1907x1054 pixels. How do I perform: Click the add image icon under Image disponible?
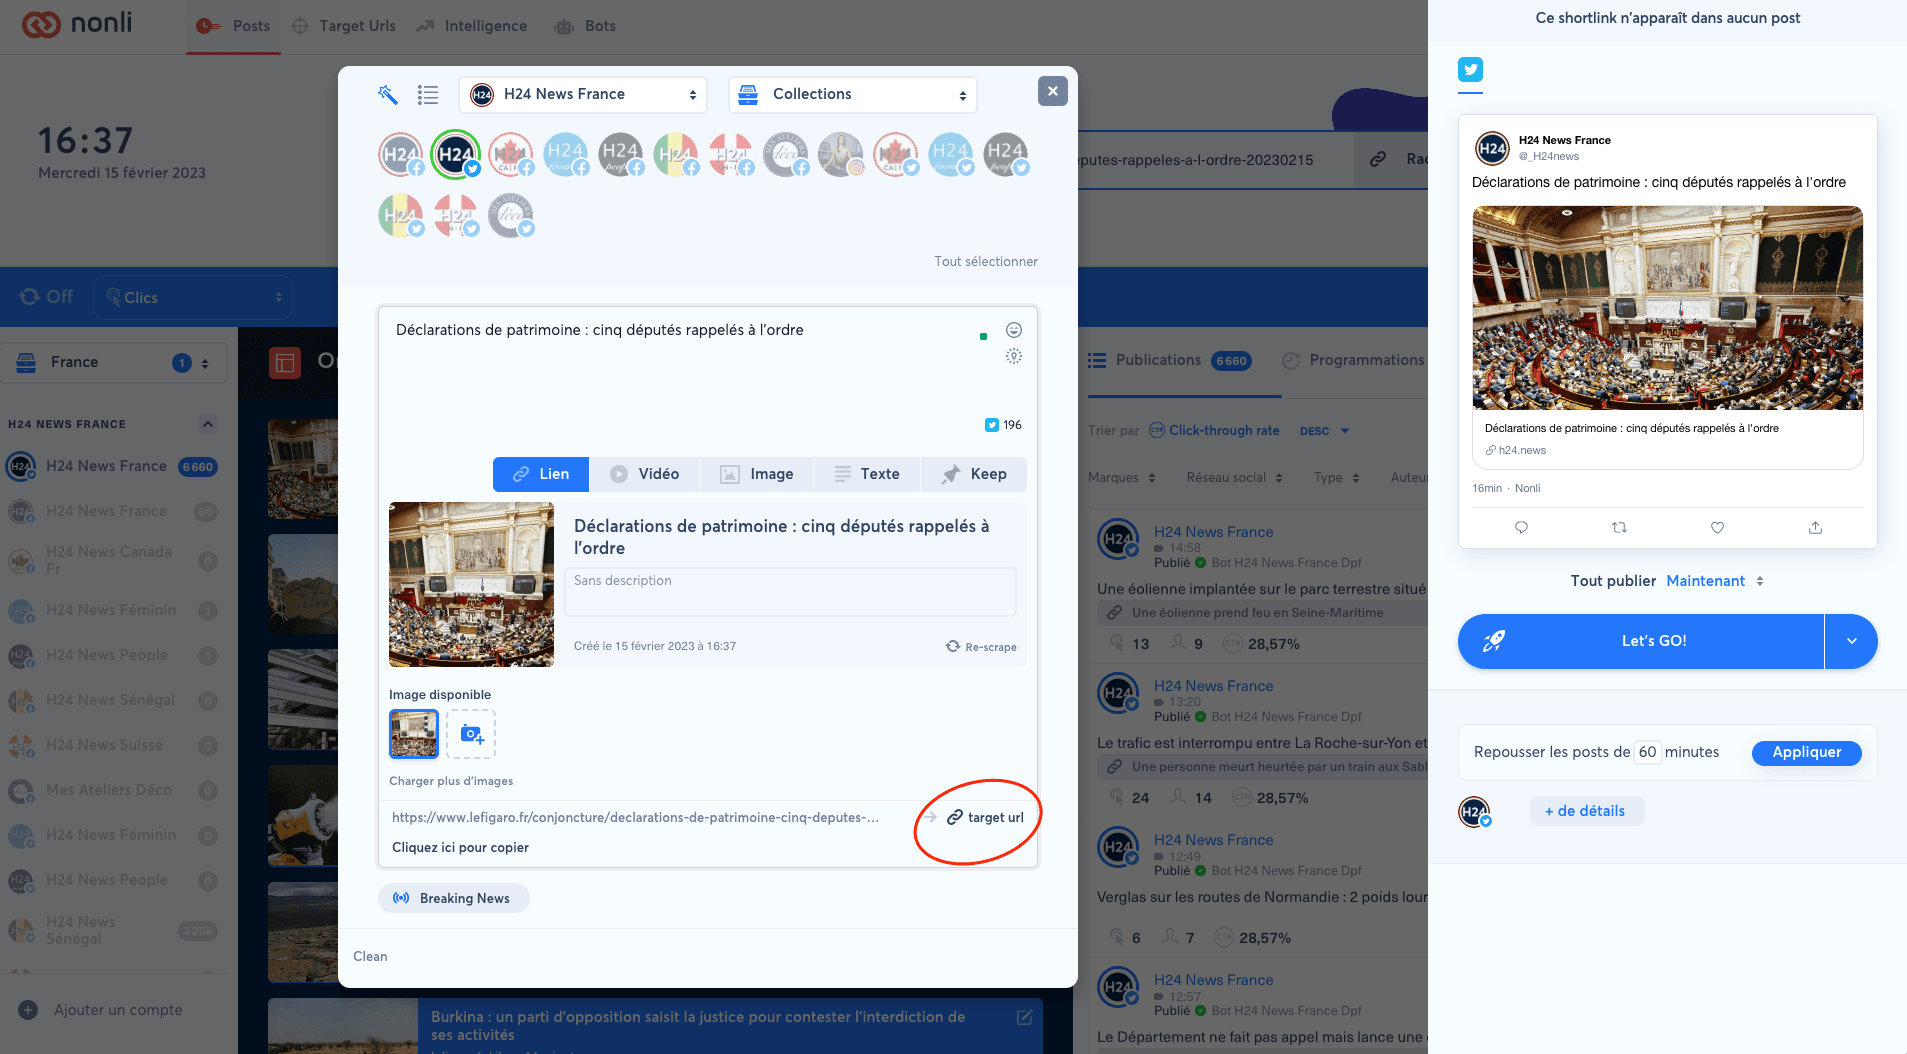(471, 734)
